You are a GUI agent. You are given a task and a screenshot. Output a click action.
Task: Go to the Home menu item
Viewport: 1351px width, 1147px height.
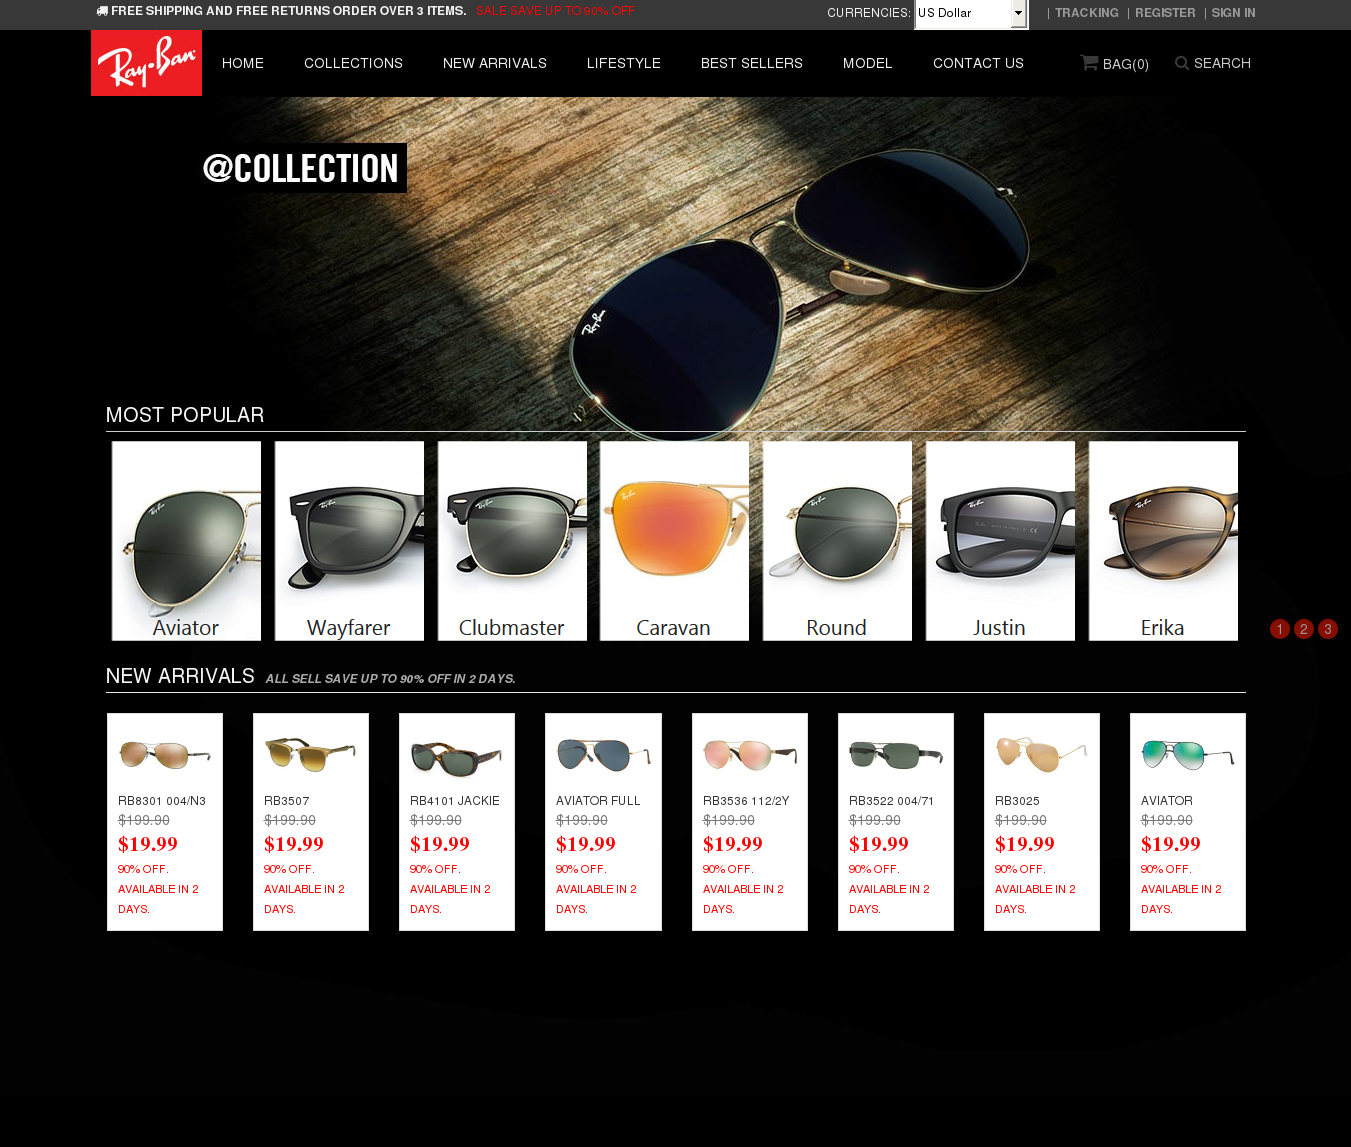243,63
